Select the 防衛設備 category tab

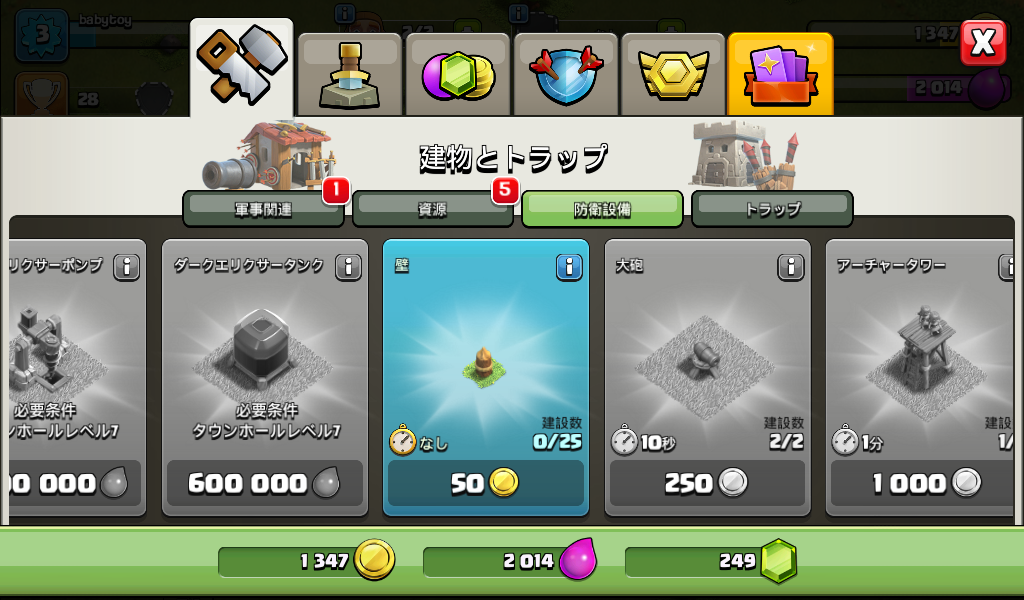point(602,209)
